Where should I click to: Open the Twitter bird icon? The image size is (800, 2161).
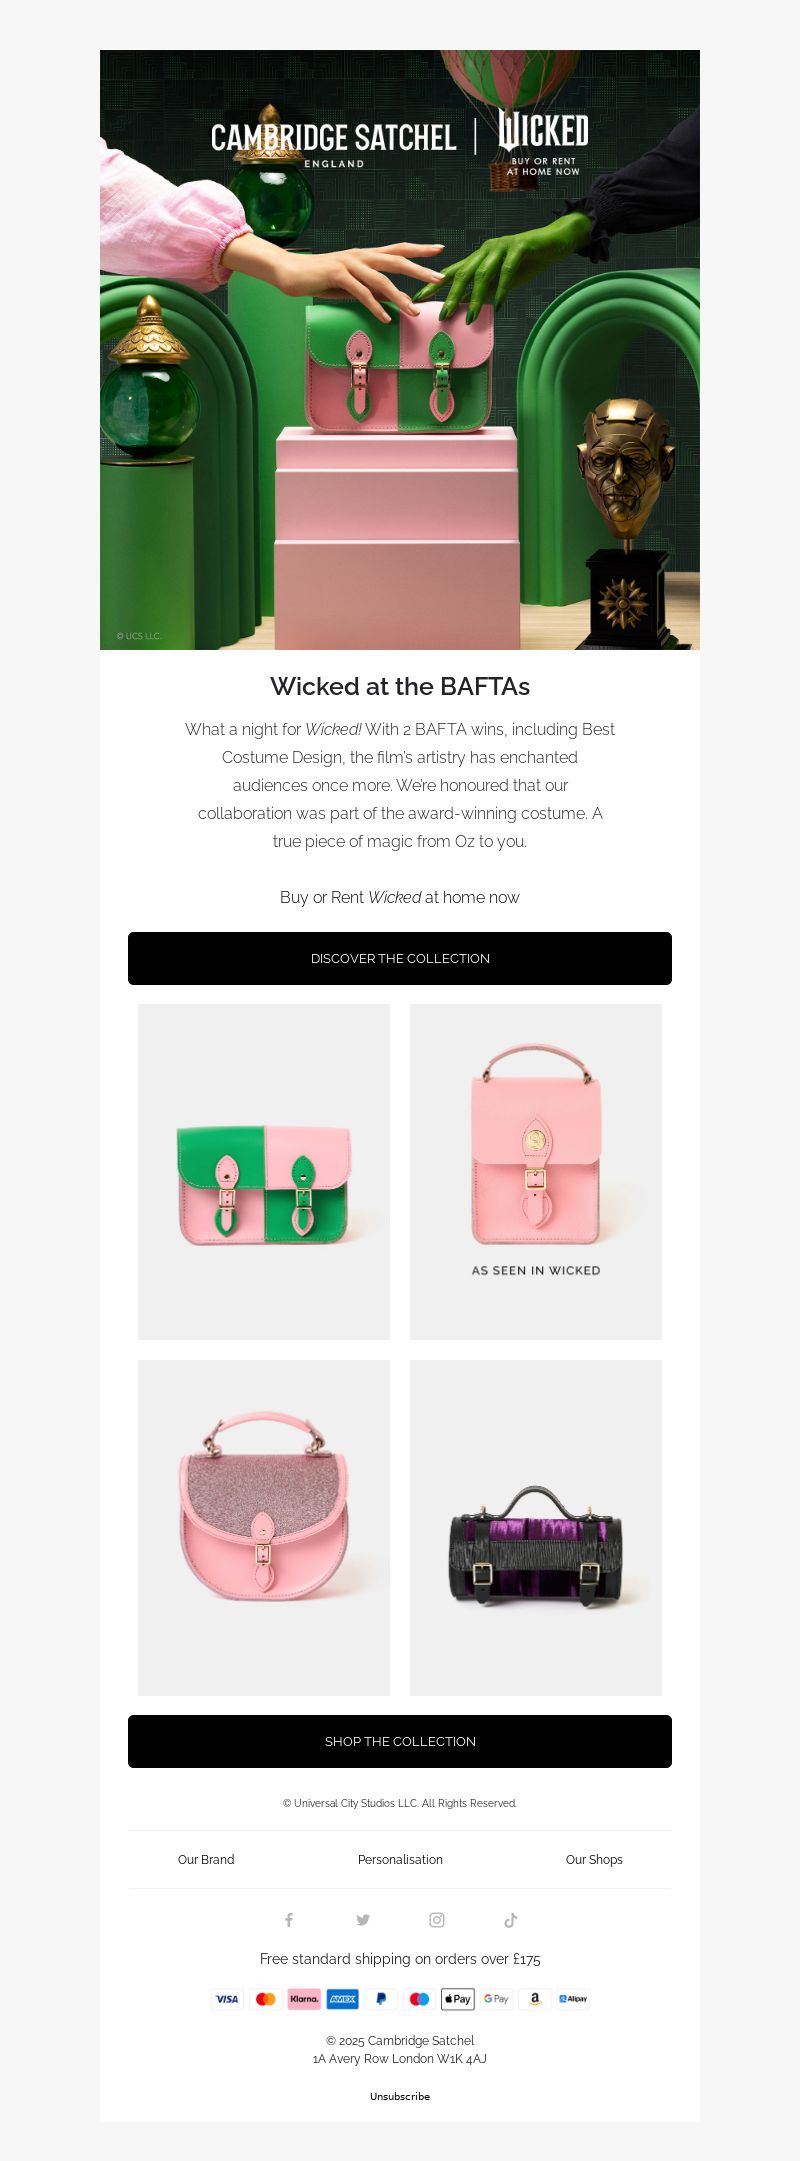(363, 1920)
